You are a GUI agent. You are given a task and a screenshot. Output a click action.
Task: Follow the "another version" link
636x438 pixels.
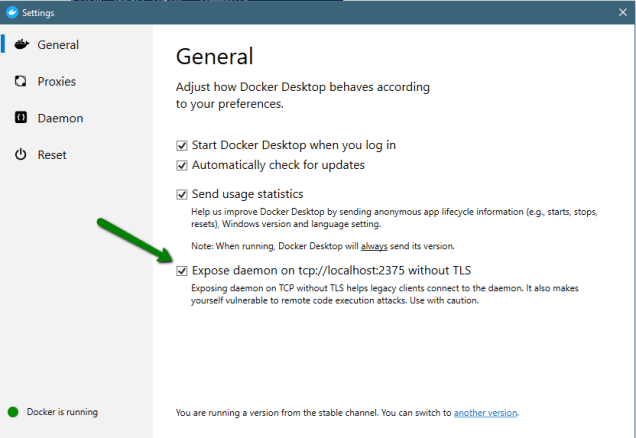(485, 412)
